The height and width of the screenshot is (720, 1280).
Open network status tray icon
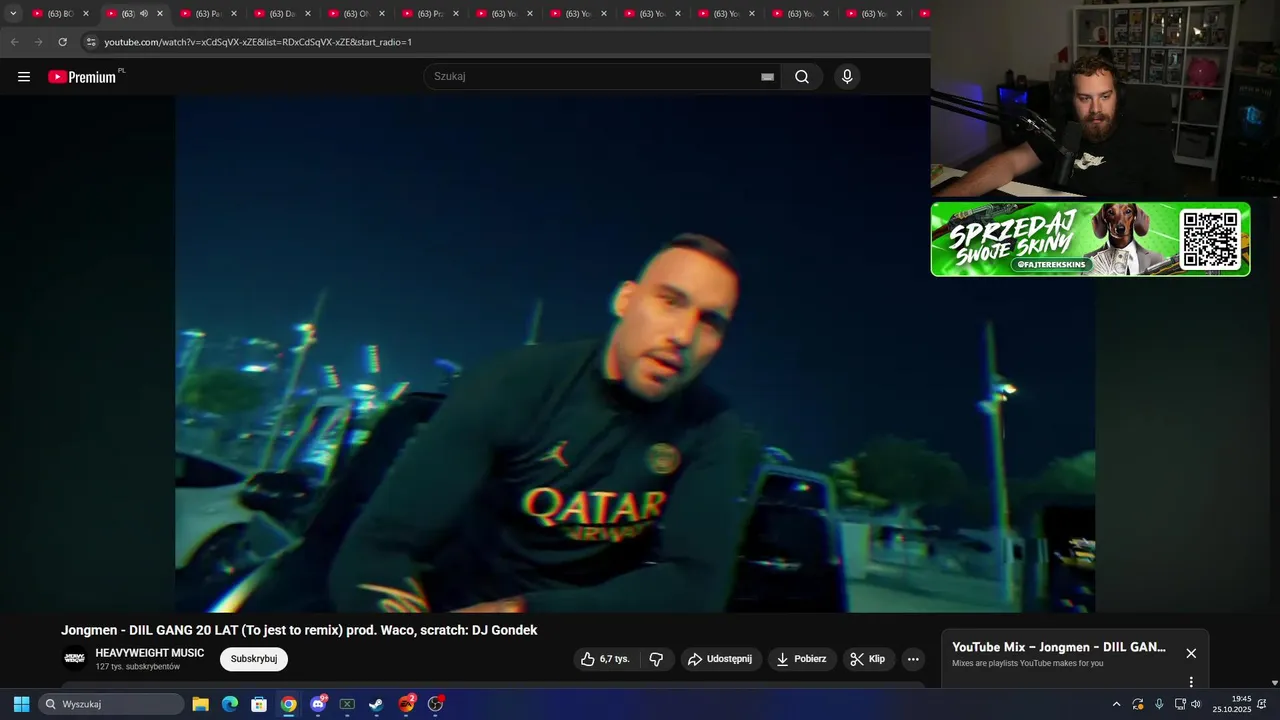pos(1180,704)
